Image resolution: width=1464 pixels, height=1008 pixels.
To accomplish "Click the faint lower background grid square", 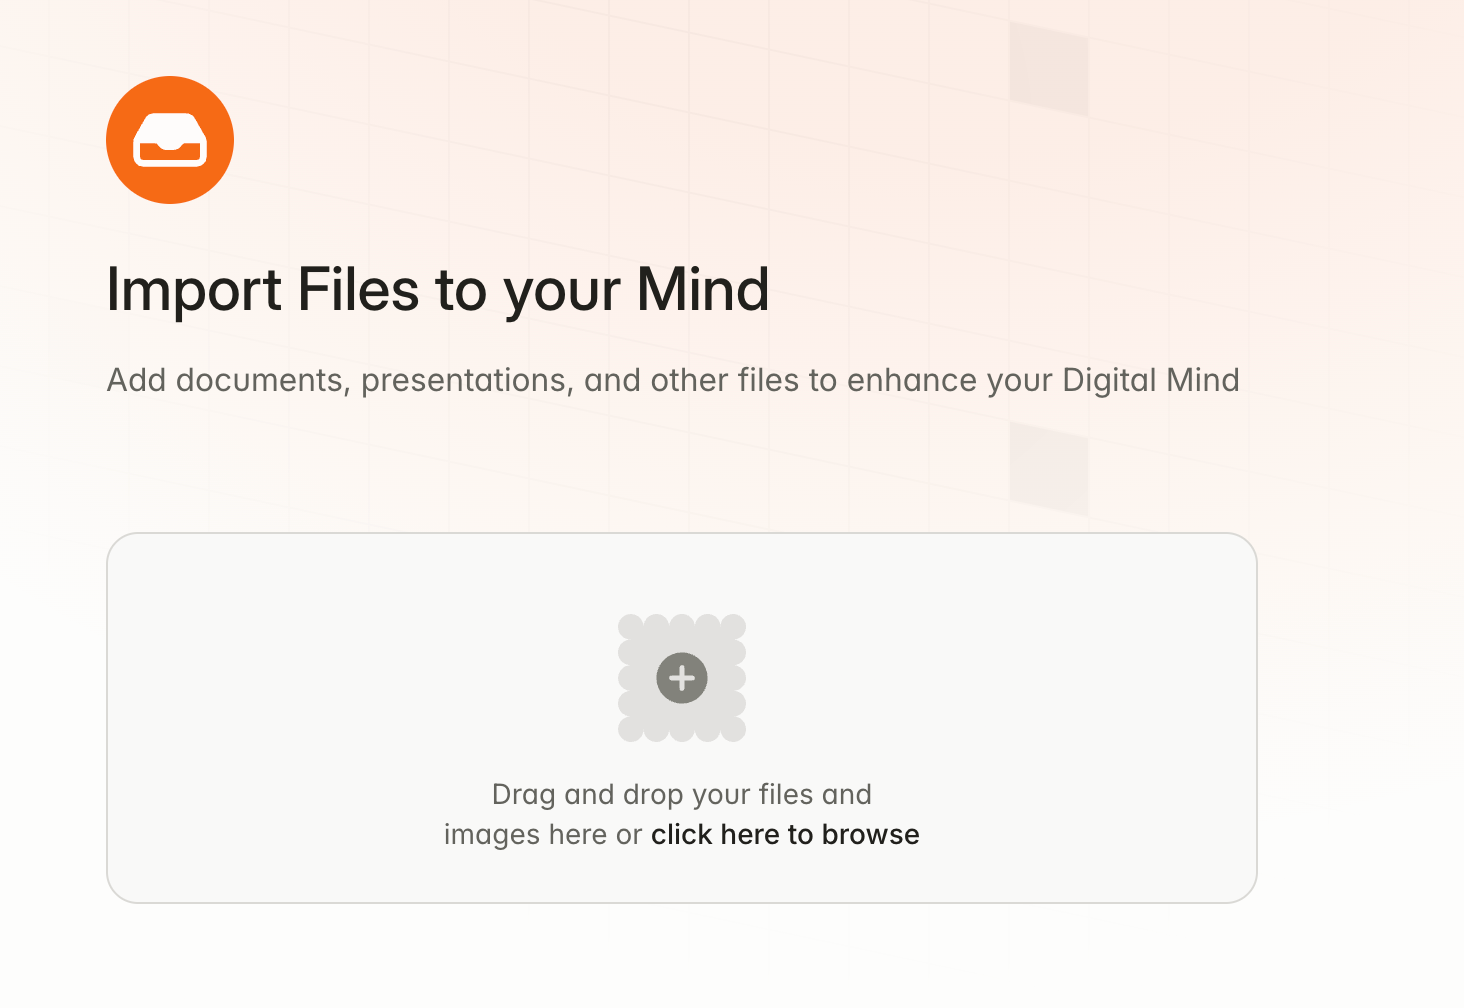I will tap(1048, 468).
